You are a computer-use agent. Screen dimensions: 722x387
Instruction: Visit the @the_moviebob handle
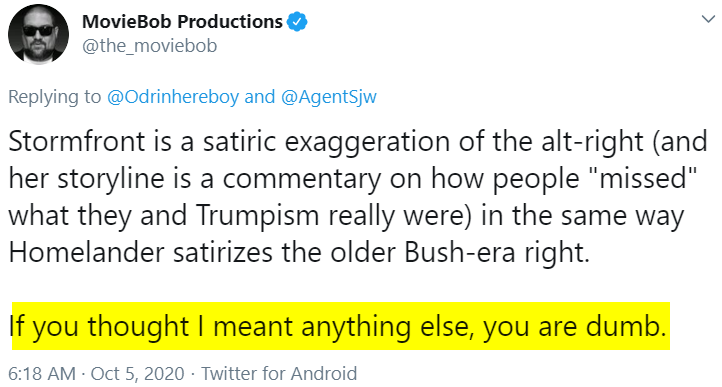149,46
